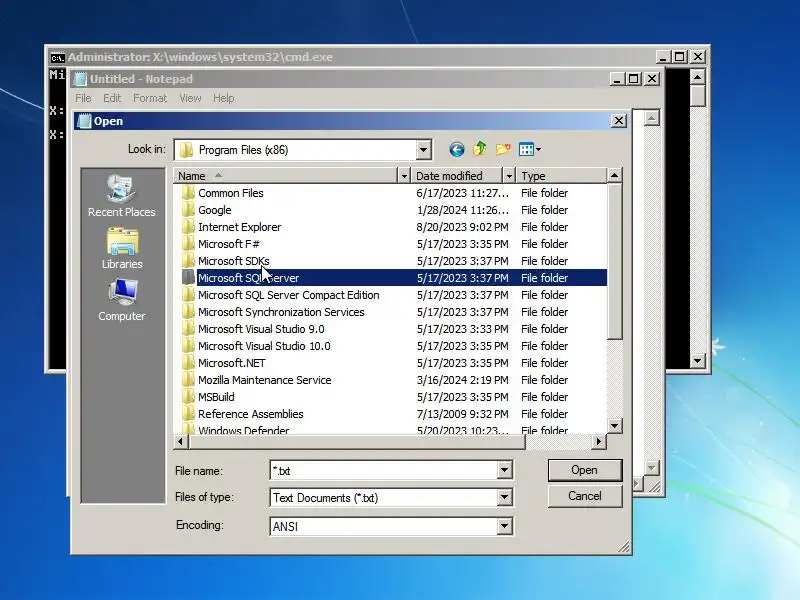
Task: Click the file list scroll right arrow
Action: click(x=599, y=442)
